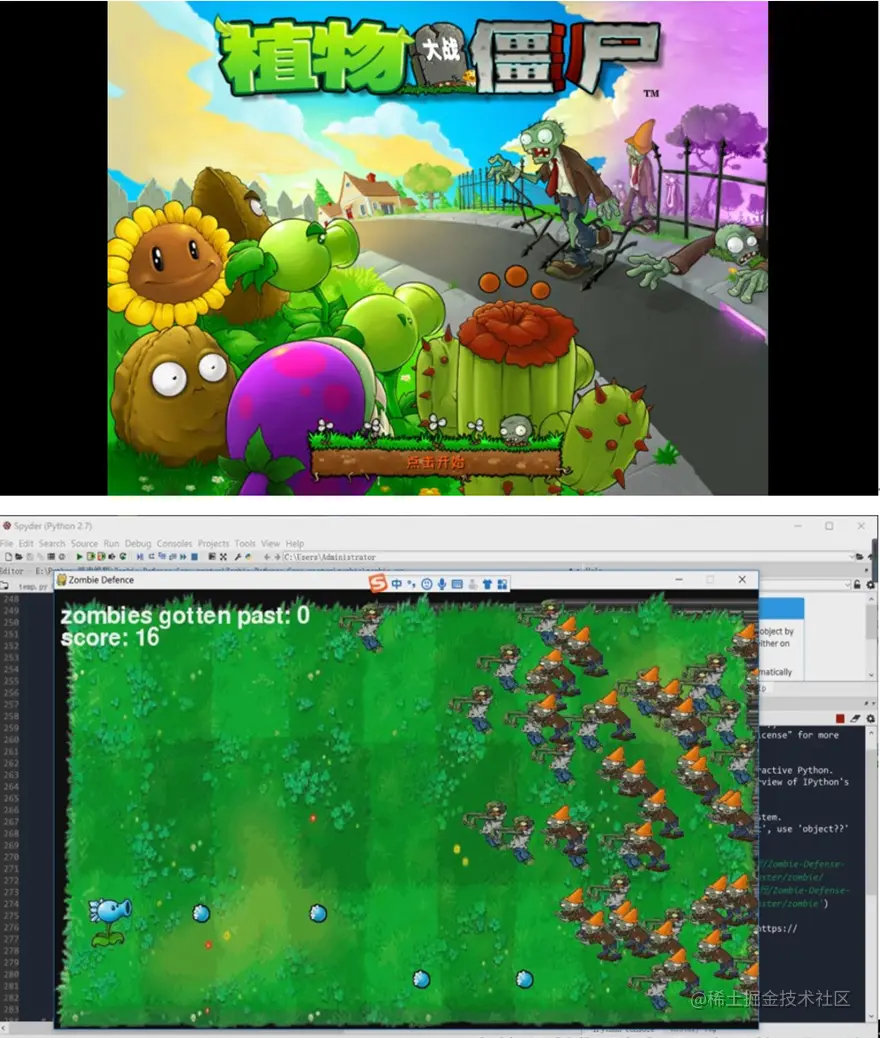Viewport: 880px width, 1038px height.
Task: Click the blue Stop debugging icon
Action: click(194, 557)
